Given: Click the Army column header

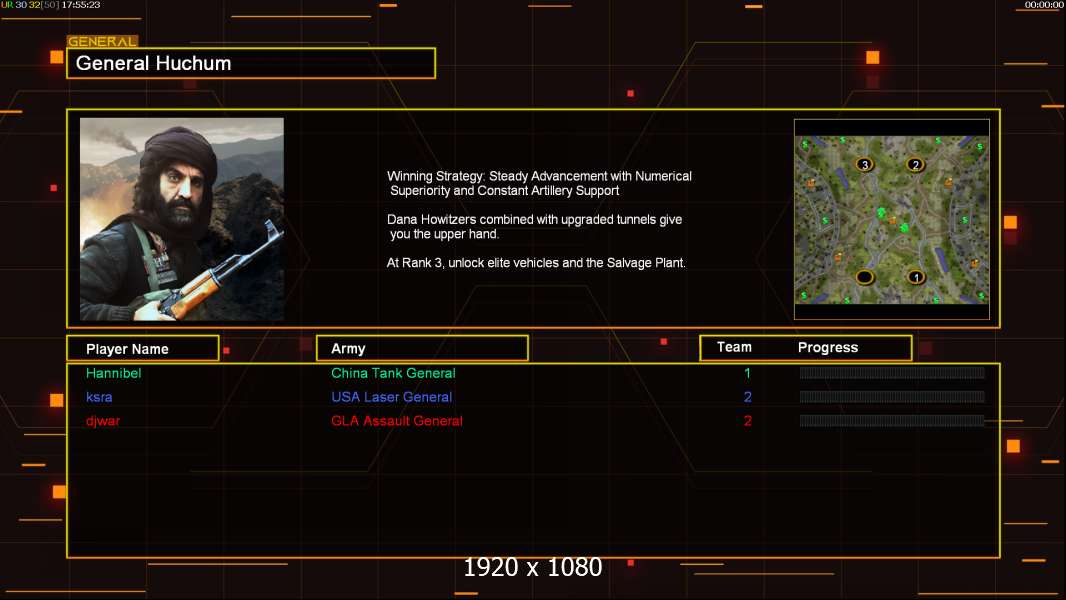Looking at the screenshot, I should tap(422, 349).
